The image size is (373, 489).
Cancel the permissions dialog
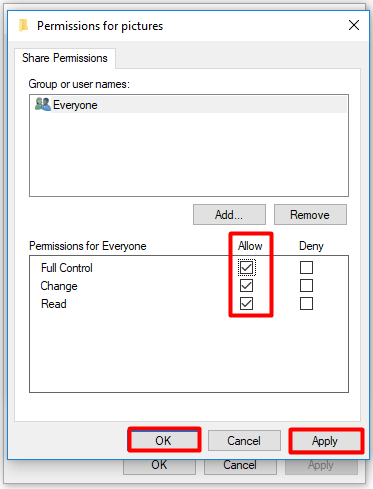(x=244, y=440)
